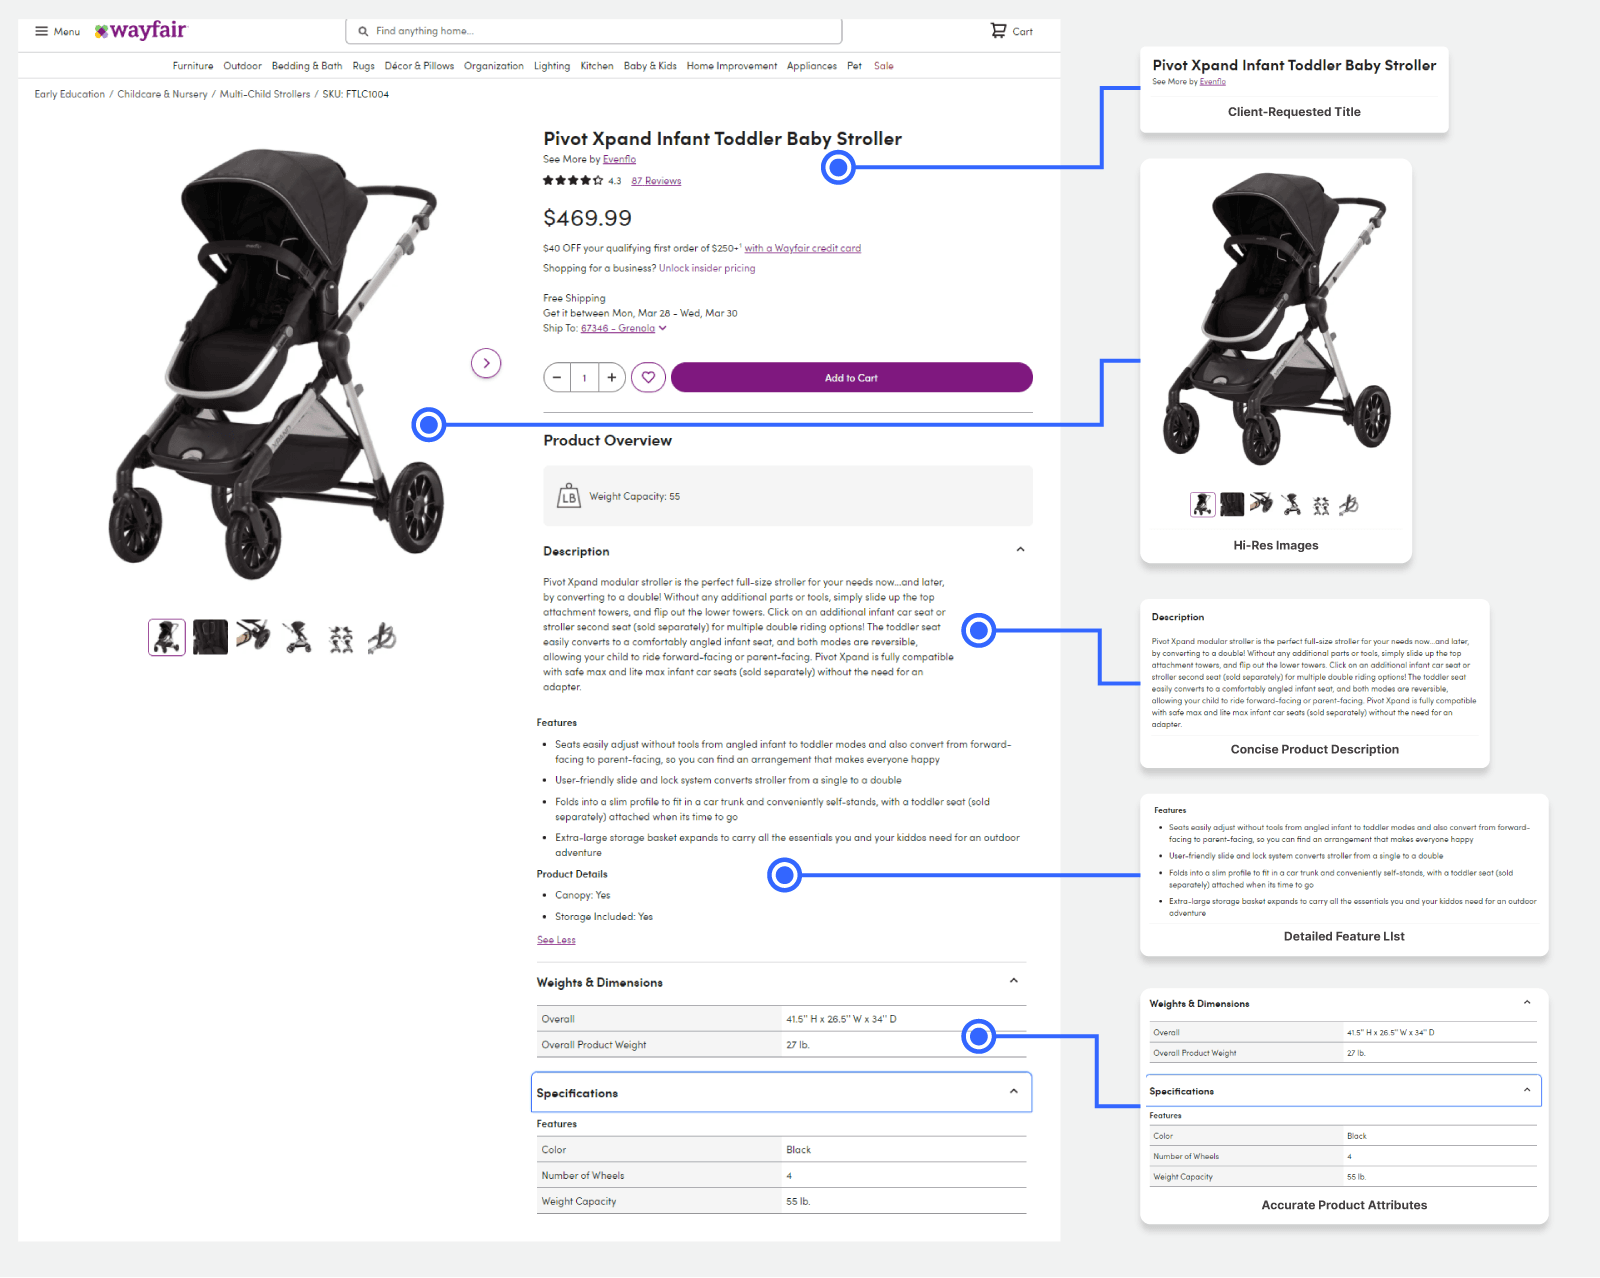Select fourth thumbnail under main product image
Viewport: 1600px width, 1278px height.
[x=296, y=637]
